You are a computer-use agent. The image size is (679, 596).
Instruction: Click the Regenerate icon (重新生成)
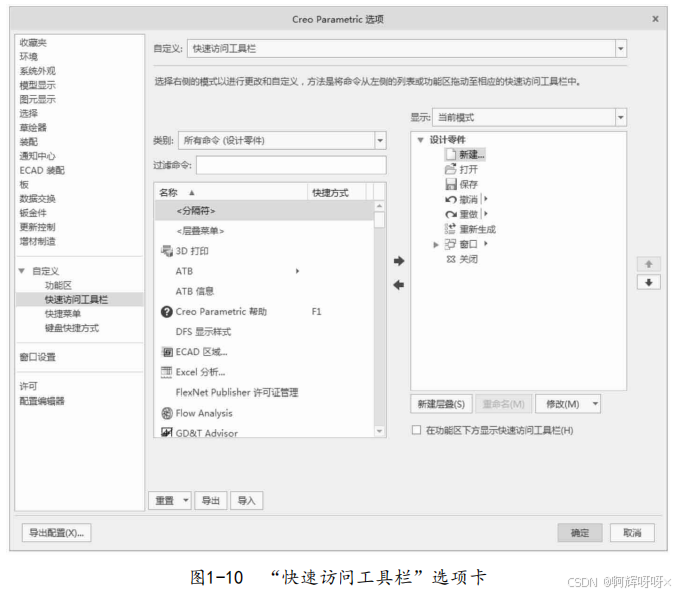(x=450, y=229)
